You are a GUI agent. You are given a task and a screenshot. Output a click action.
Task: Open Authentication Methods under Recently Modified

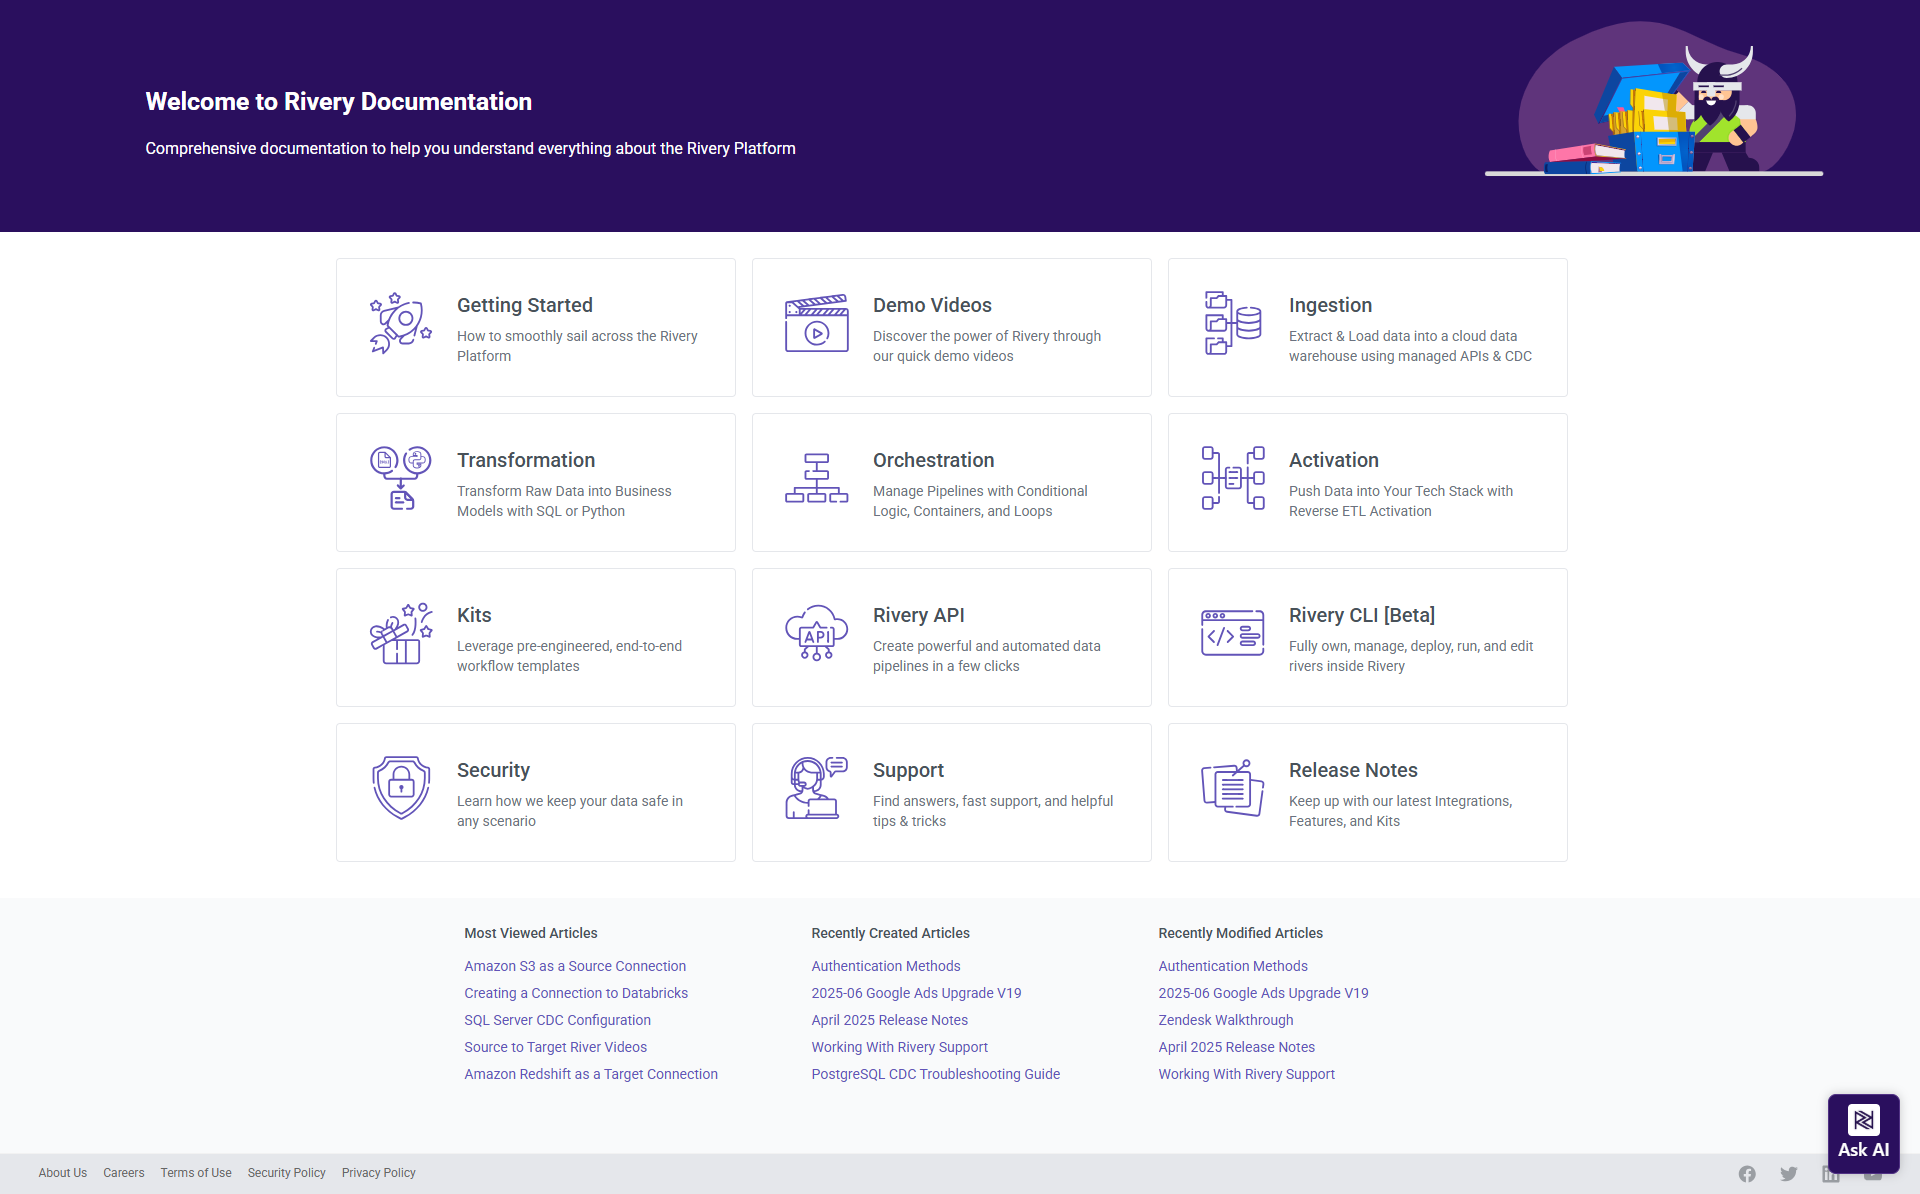coord(1233,966)
